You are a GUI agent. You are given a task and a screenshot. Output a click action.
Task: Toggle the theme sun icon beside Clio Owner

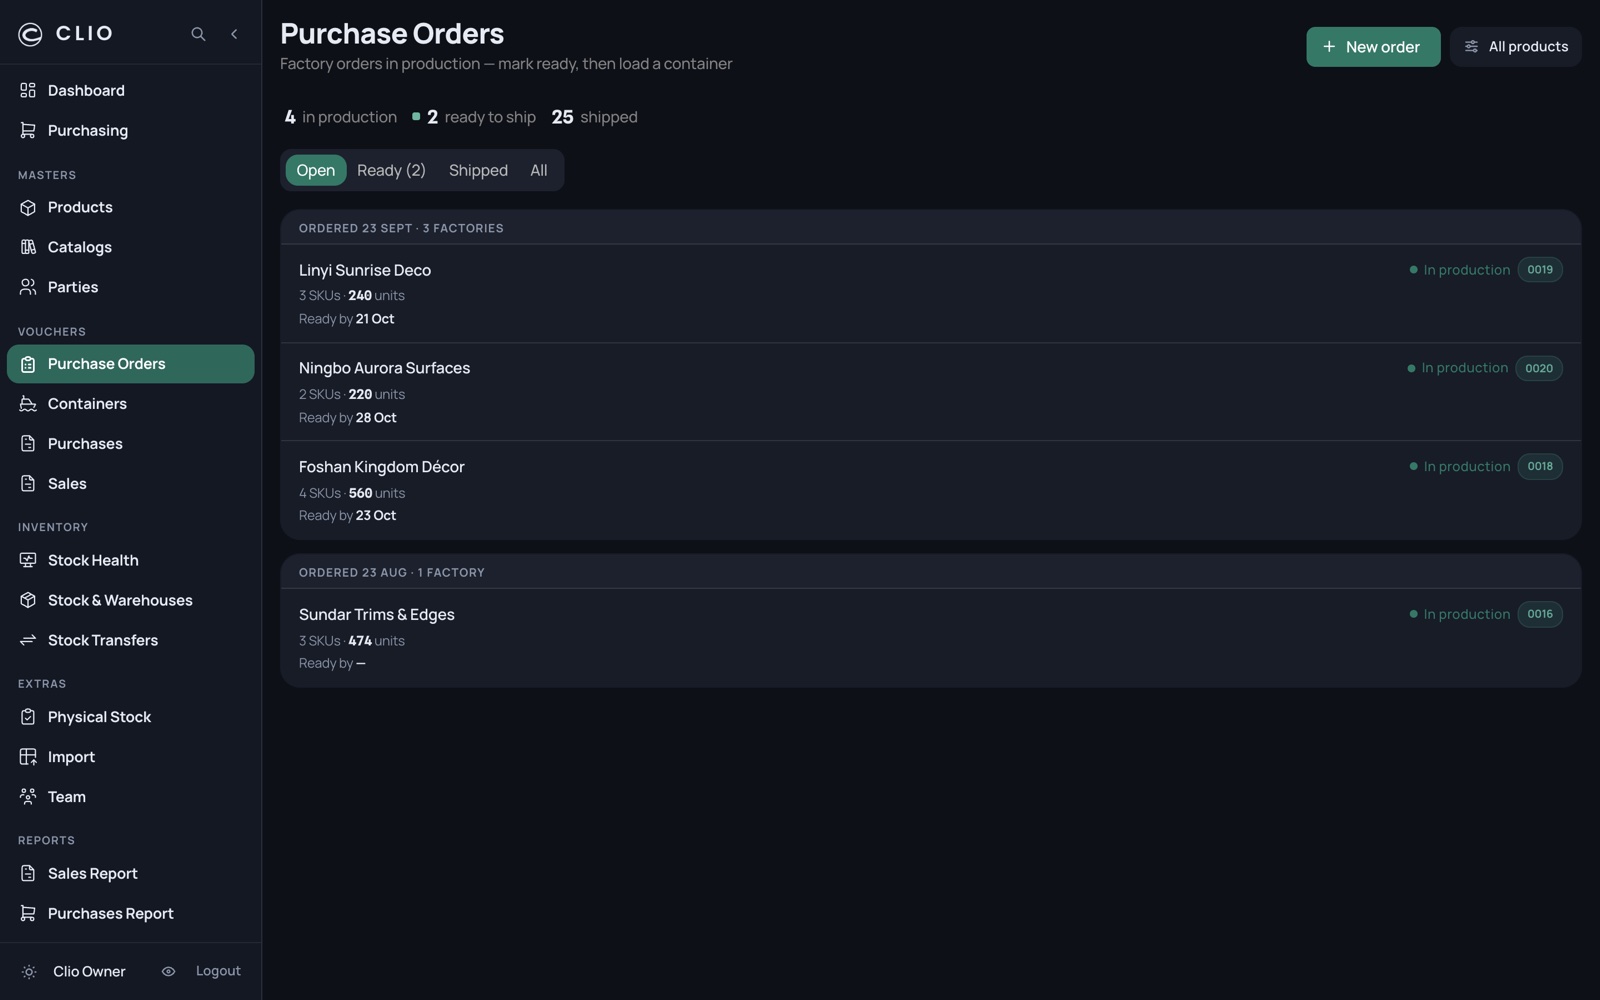[x=29, y=972]
